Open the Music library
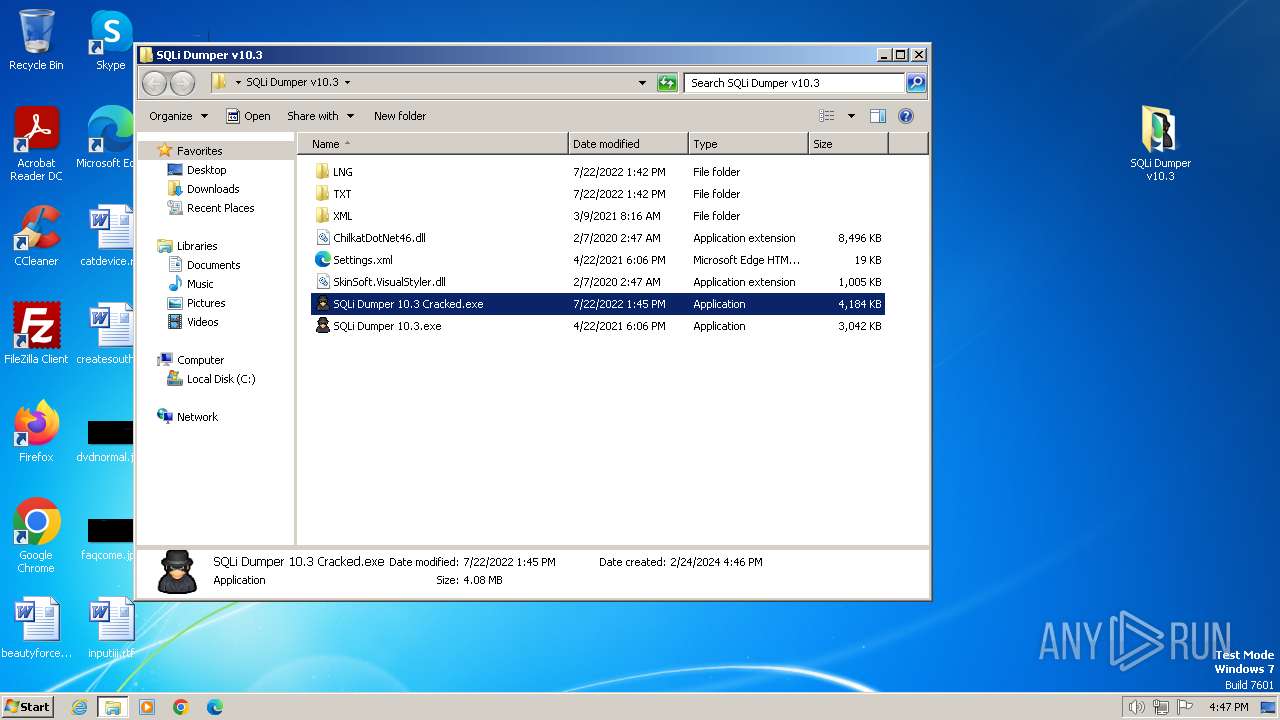Screen dimensions: 1280x720 coord(200,284)
